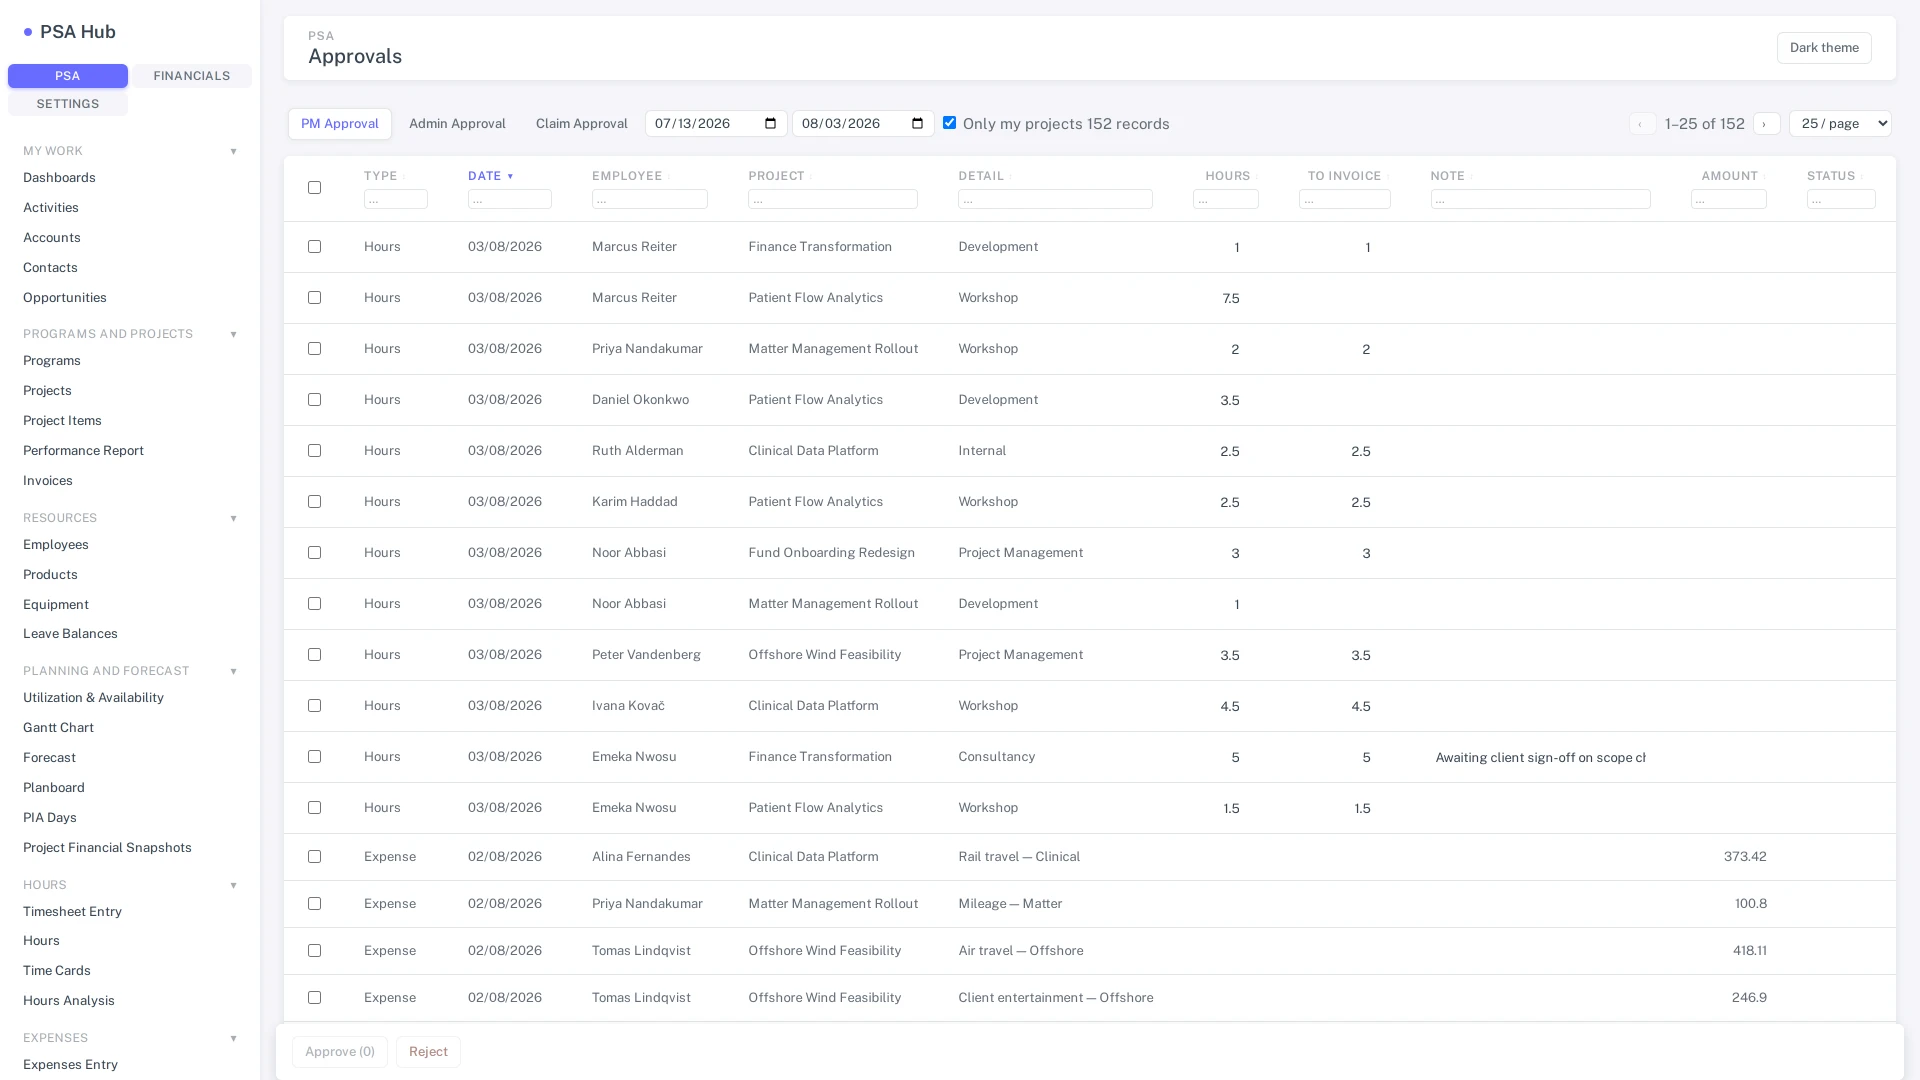
Task: Click the PROJECT column filter field
Action: (x=833, y=200)
